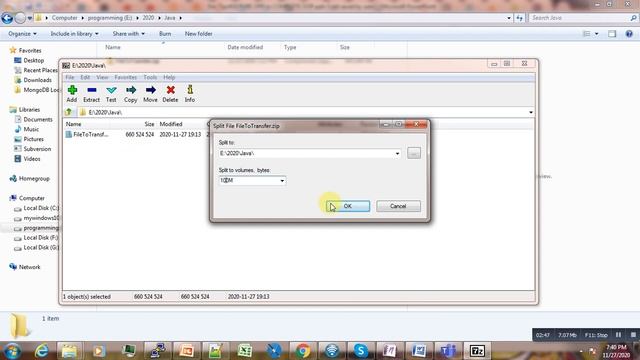Pause the screen recording
This screenshot has width=640, height=360.
(618, 335)
